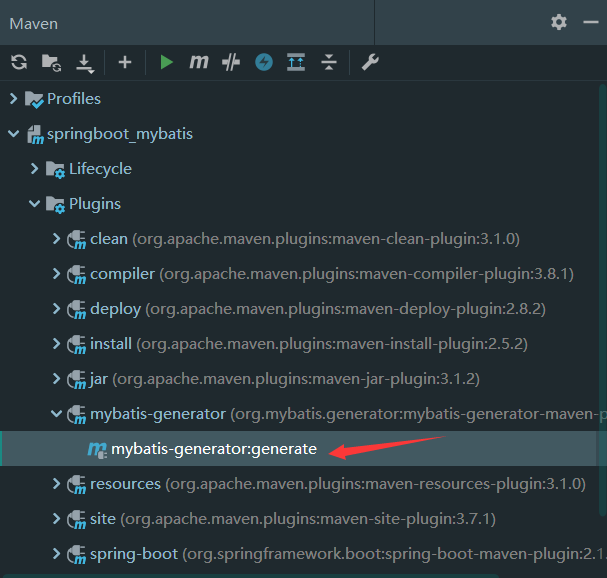
Task: Click the Reload All Maven Projects icon
Action: point(19,62)
